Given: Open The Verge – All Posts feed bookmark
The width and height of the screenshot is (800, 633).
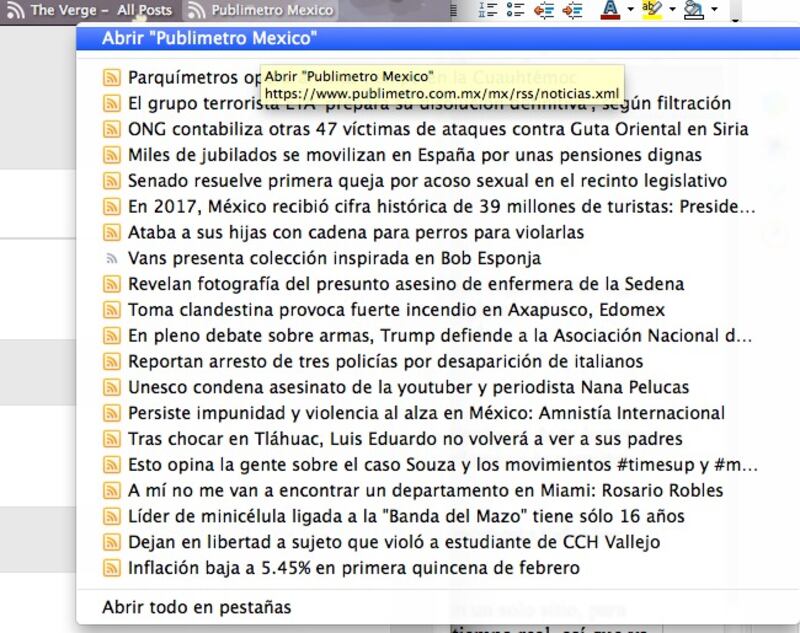Looking at the screenshot, I should 89,10.
